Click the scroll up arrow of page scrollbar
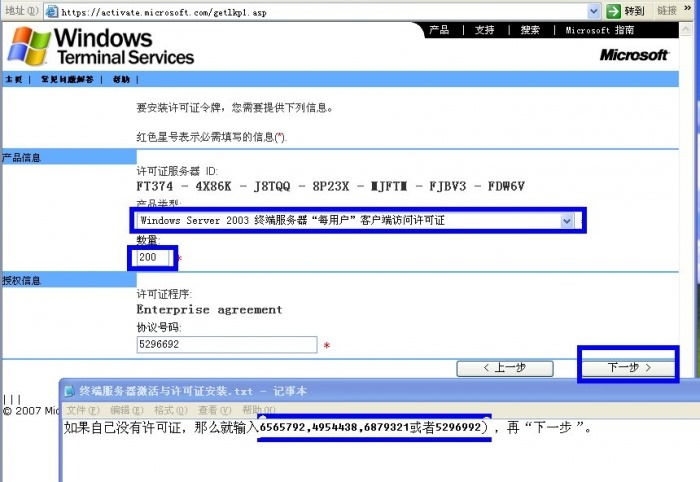The height and width of the screenshot is (482, 700). pyautogui.click(x=685, y=30)
